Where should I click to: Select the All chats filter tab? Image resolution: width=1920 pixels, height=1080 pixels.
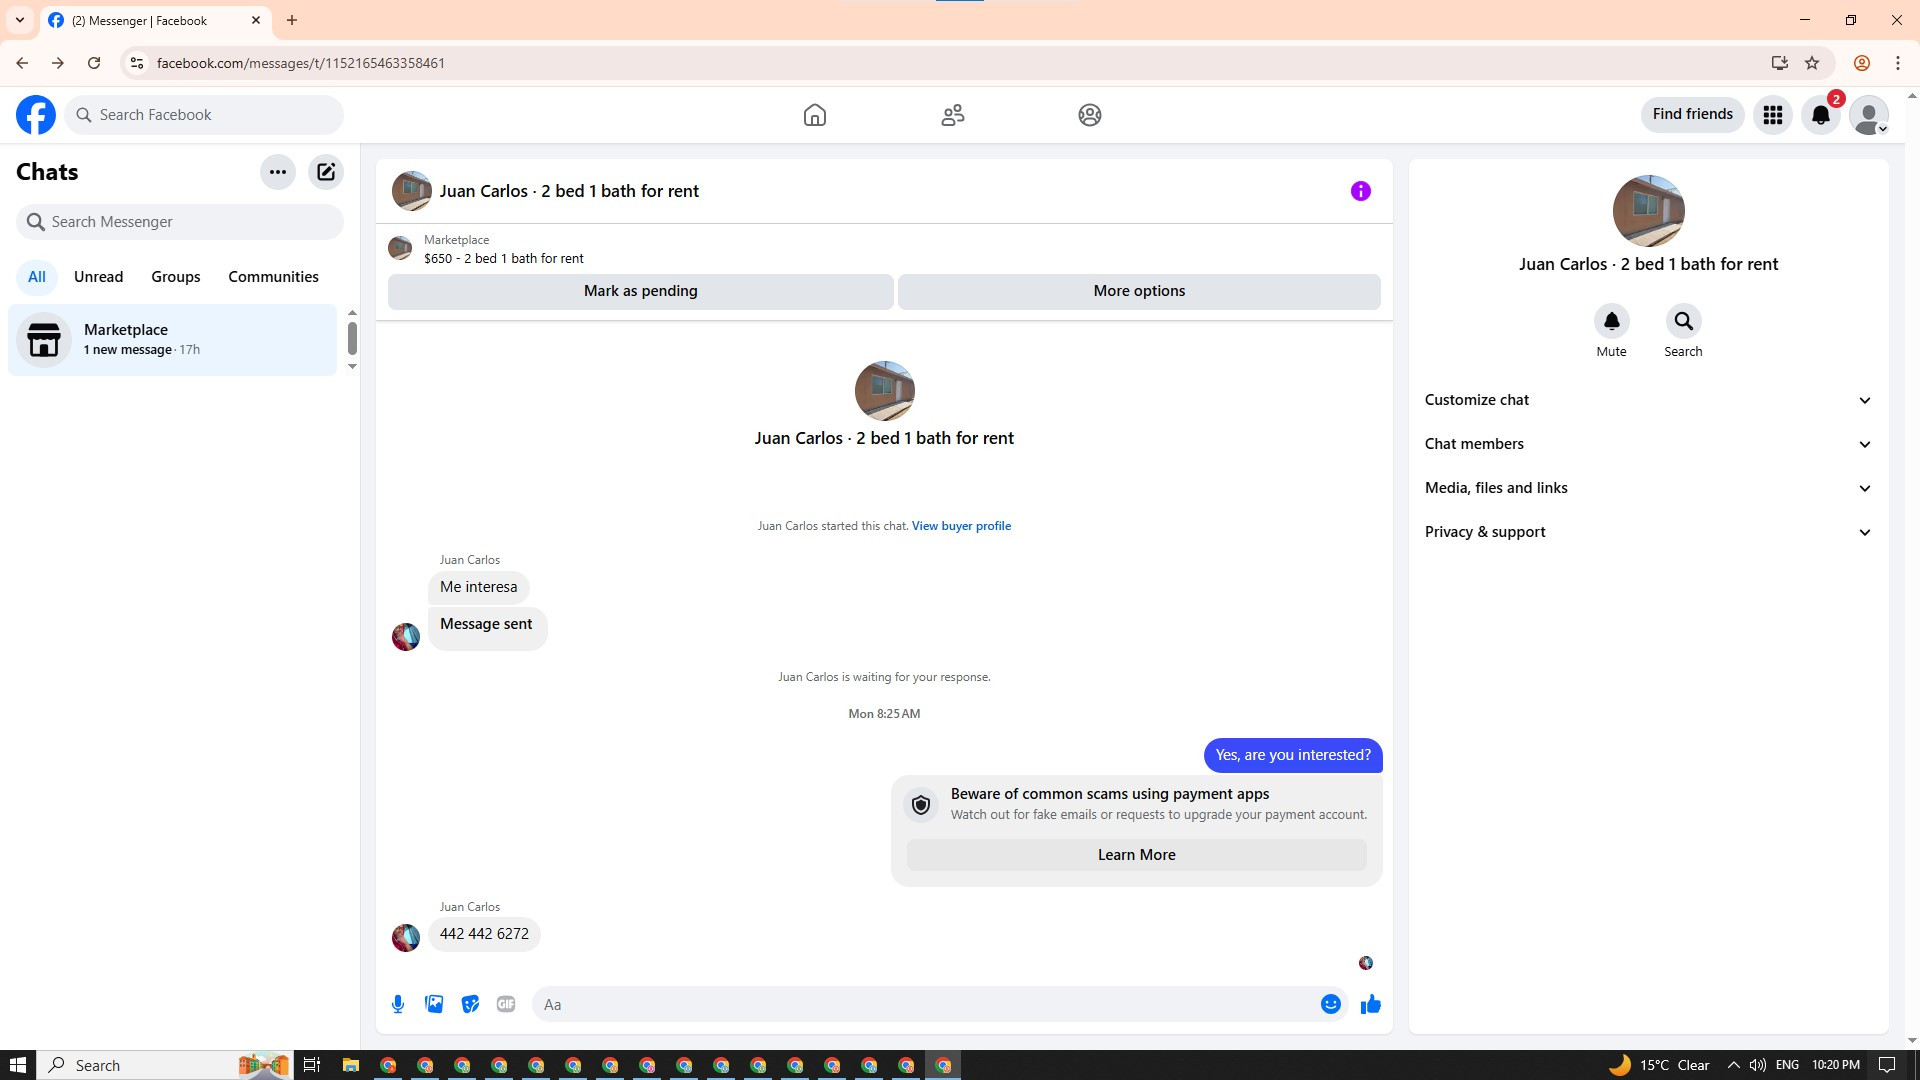click(37, 277)
